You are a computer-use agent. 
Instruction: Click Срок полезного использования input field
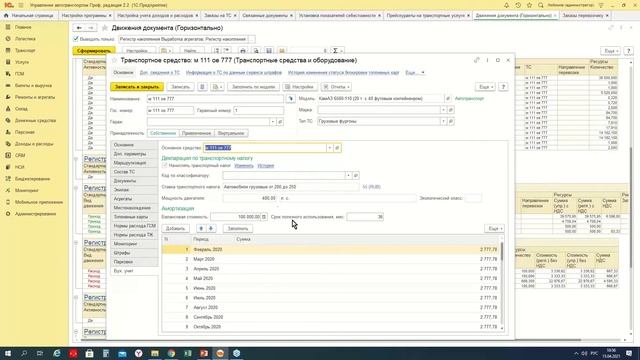point(365,217)
